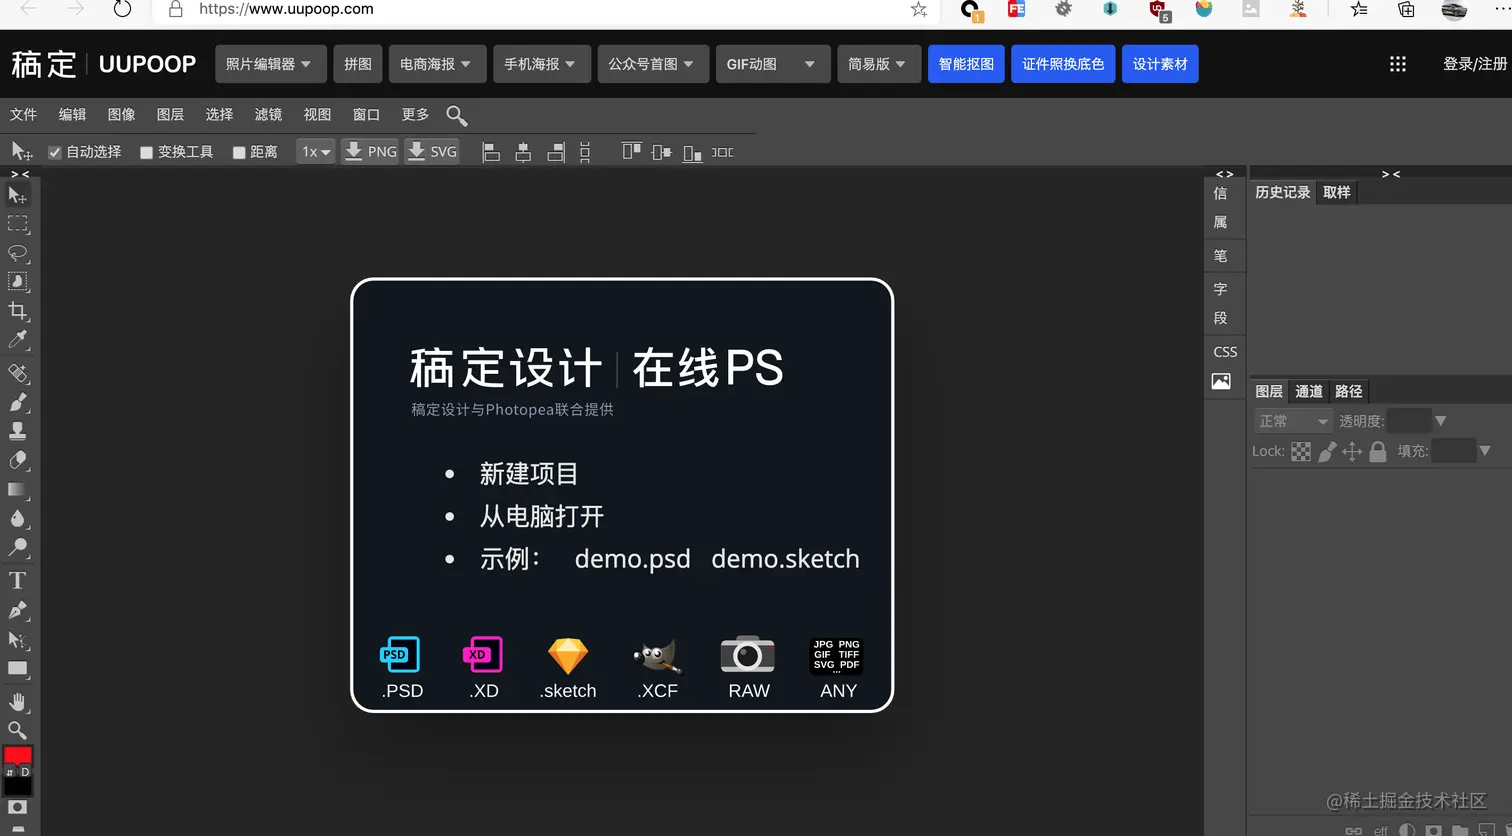Select the Gradient tool
The width and height of the screenshot is (1512, 836).
[17, 489]
